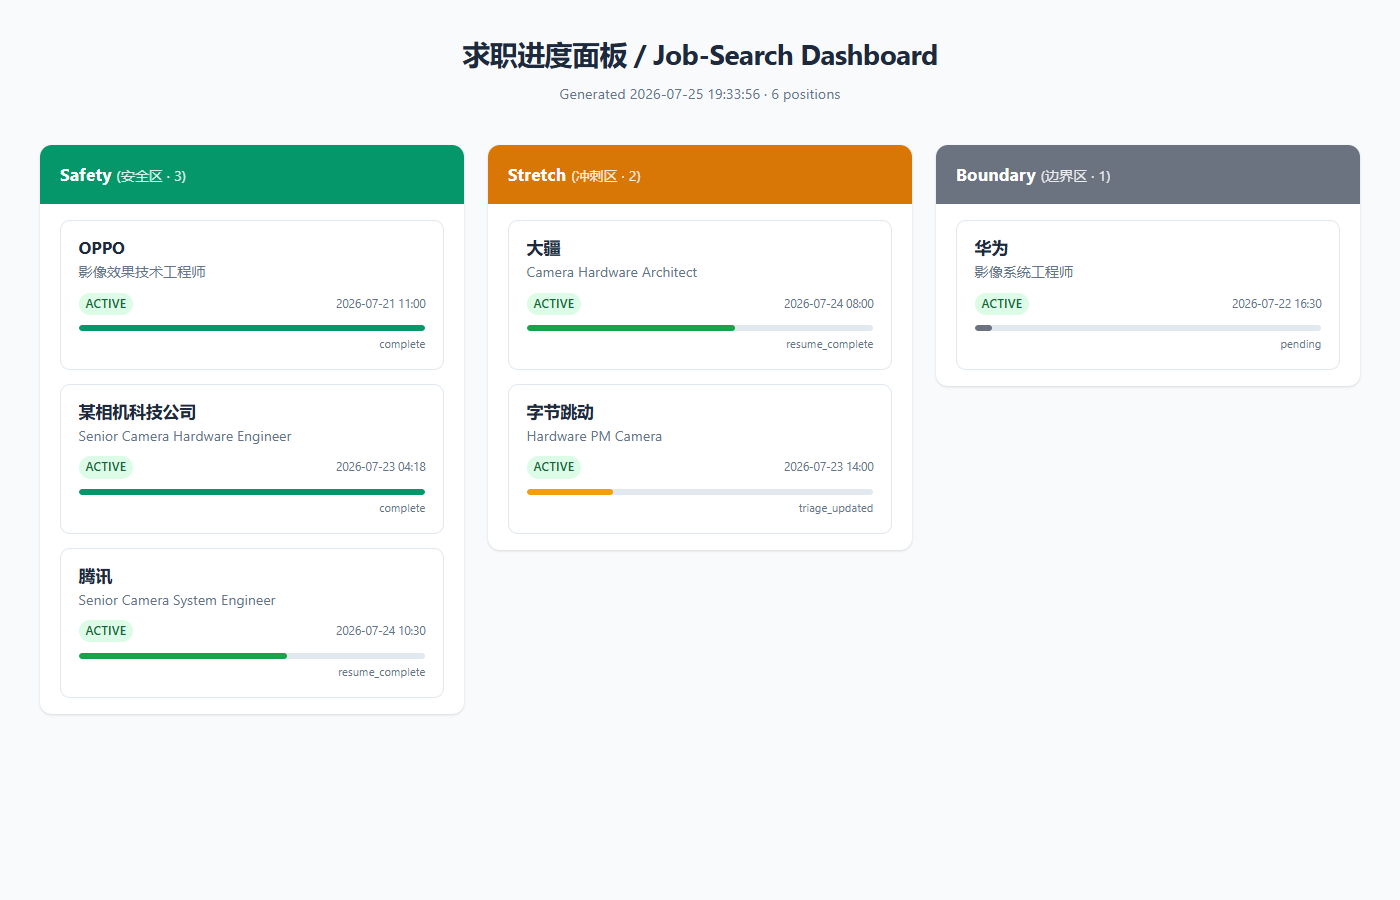Select 'Camera Hardware Architect' text
Image resolution: width=1400 pixels, height=900 pixels.
tap(612, 272)
